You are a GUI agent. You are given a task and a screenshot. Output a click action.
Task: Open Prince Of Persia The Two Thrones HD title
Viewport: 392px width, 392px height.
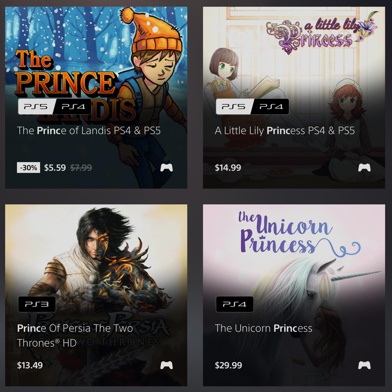[75, 335]
